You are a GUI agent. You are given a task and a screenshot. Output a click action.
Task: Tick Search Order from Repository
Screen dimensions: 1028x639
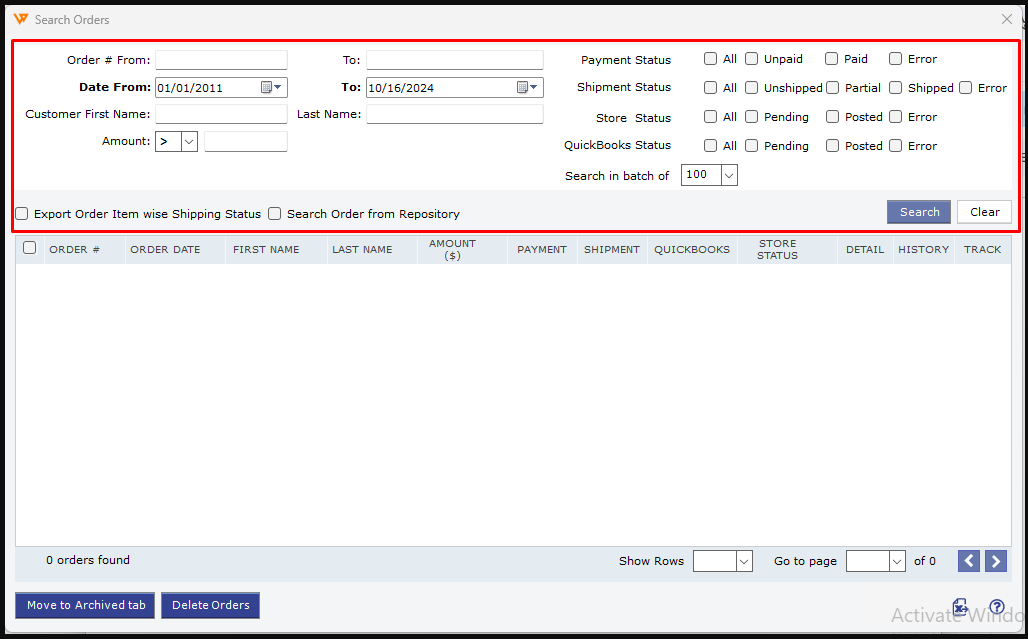coord(274,214)
